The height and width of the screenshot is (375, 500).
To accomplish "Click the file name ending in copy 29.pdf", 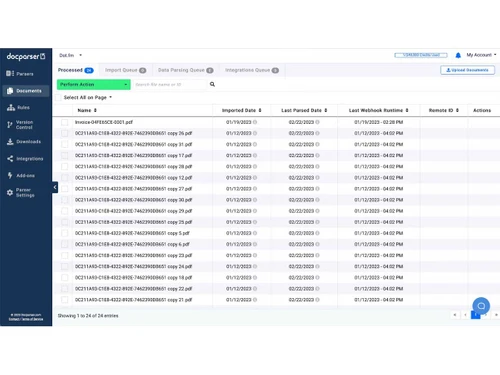I will (x=133, y=211).
